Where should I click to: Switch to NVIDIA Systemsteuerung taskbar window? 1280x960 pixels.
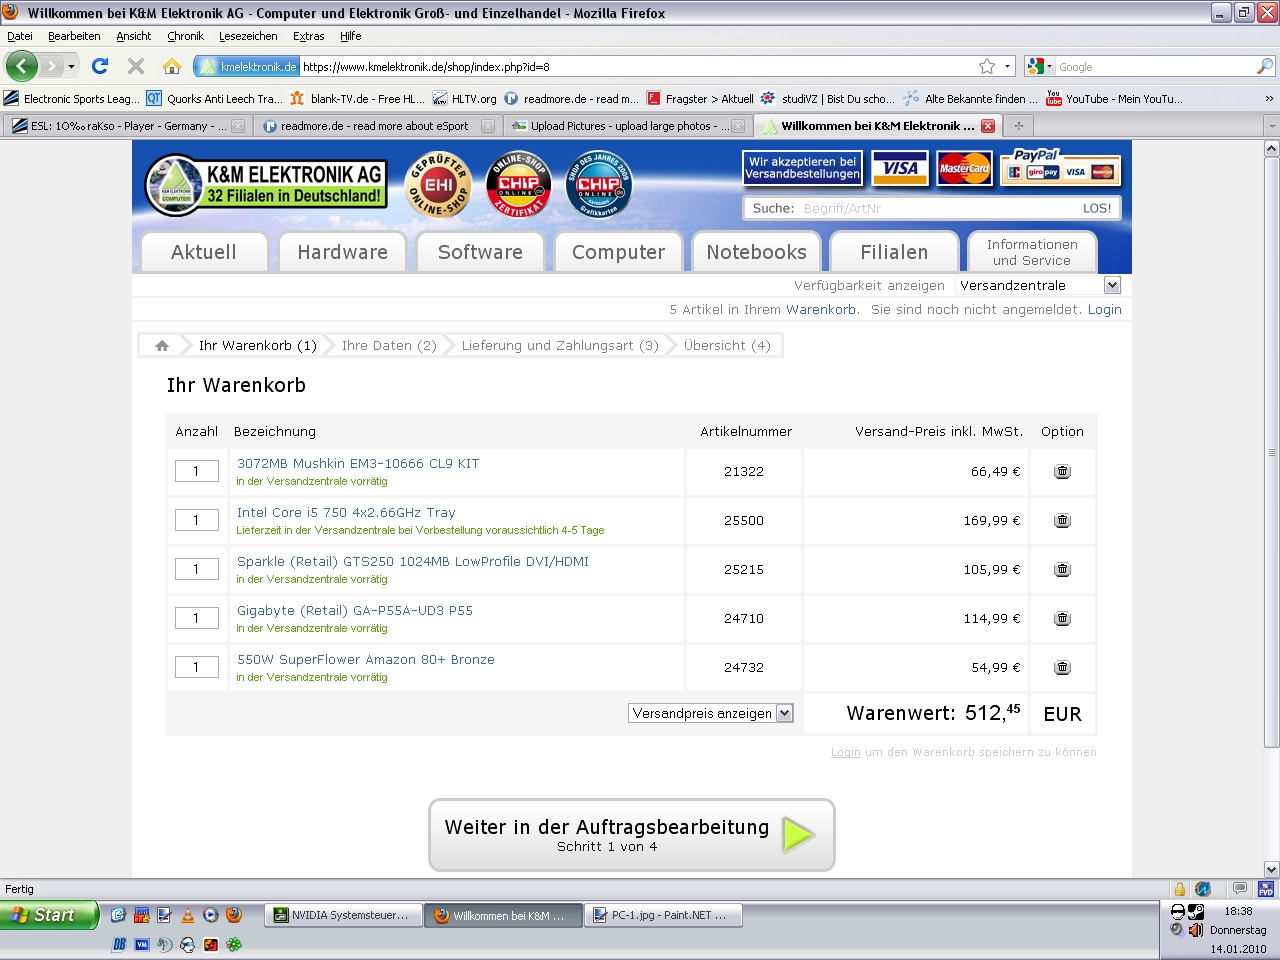pyautogui.click(x=342, y=915)
